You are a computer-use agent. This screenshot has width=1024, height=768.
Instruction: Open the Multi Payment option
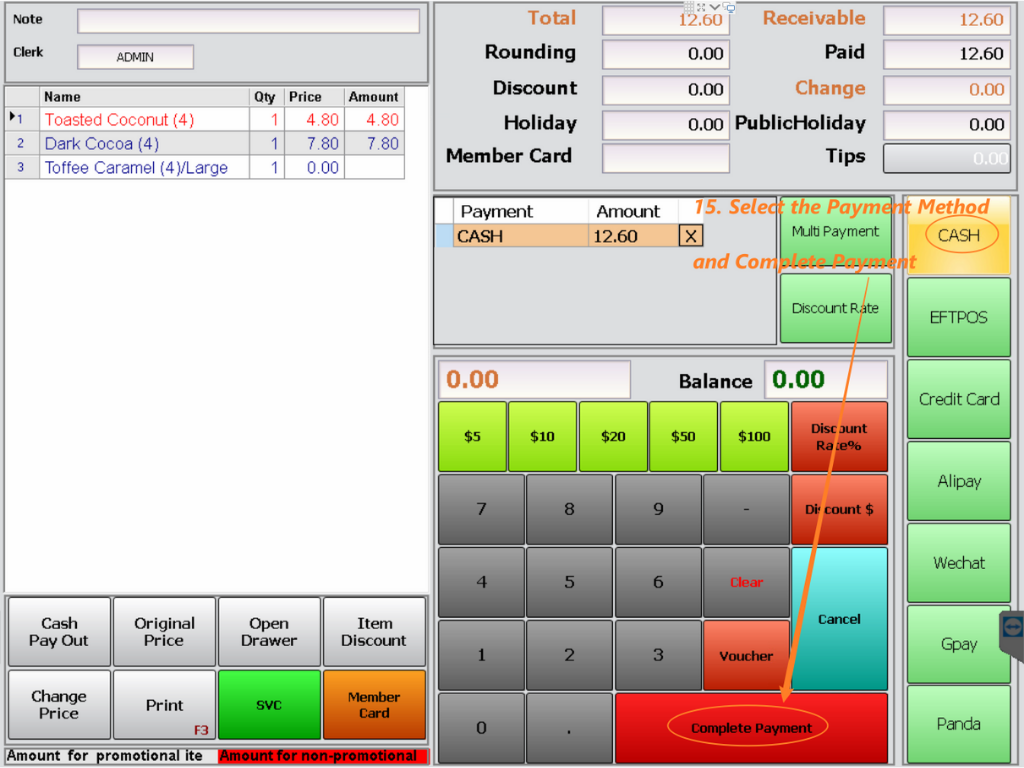click(x=835, y=232)
